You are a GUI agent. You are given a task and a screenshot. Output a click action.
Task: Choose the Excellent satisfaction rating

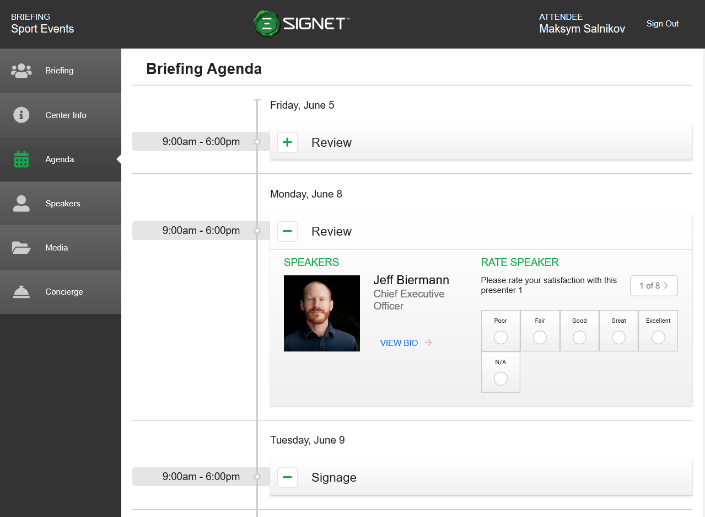click(658, 338)
